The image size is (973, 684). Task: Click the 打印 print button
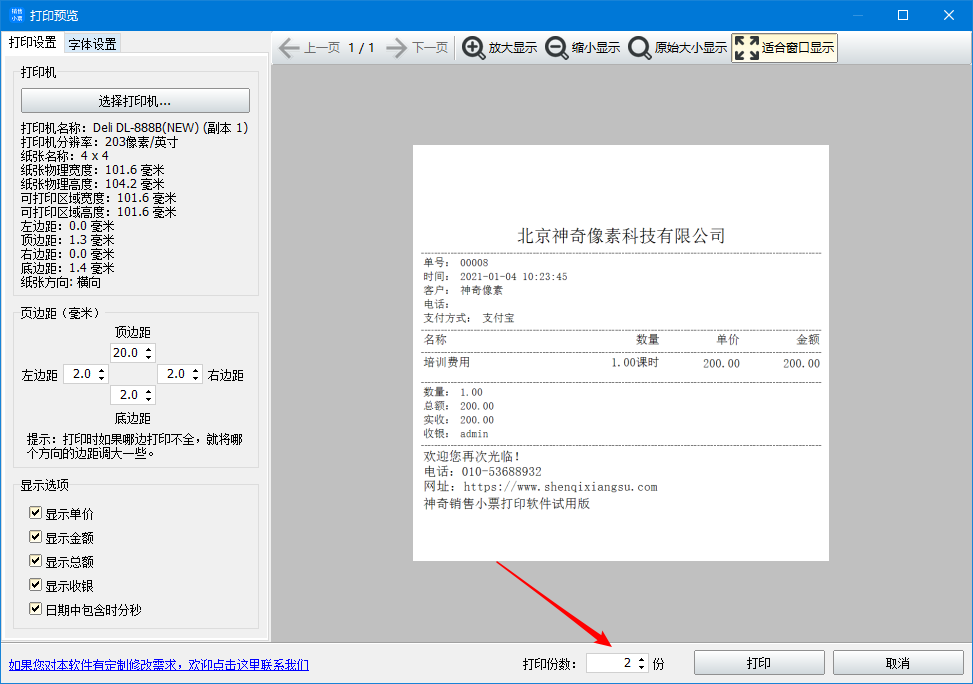(x=759, y=663)
